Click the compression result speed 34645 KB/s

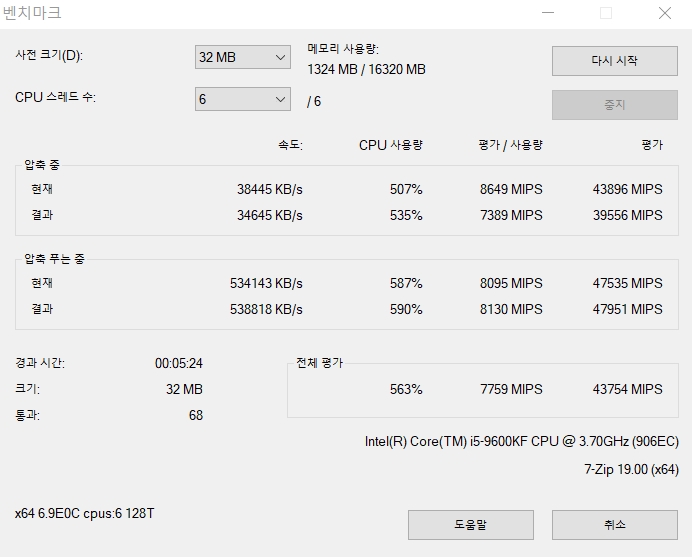click(270, 215)
